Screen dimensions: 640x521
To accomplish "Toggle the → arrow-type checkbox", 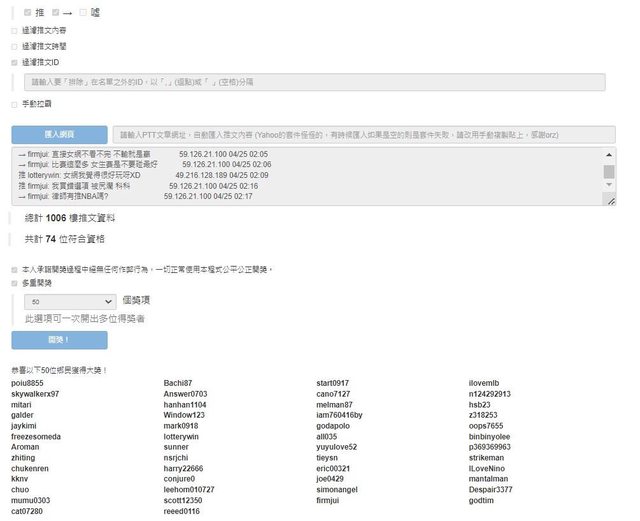I will click(56, 13).
